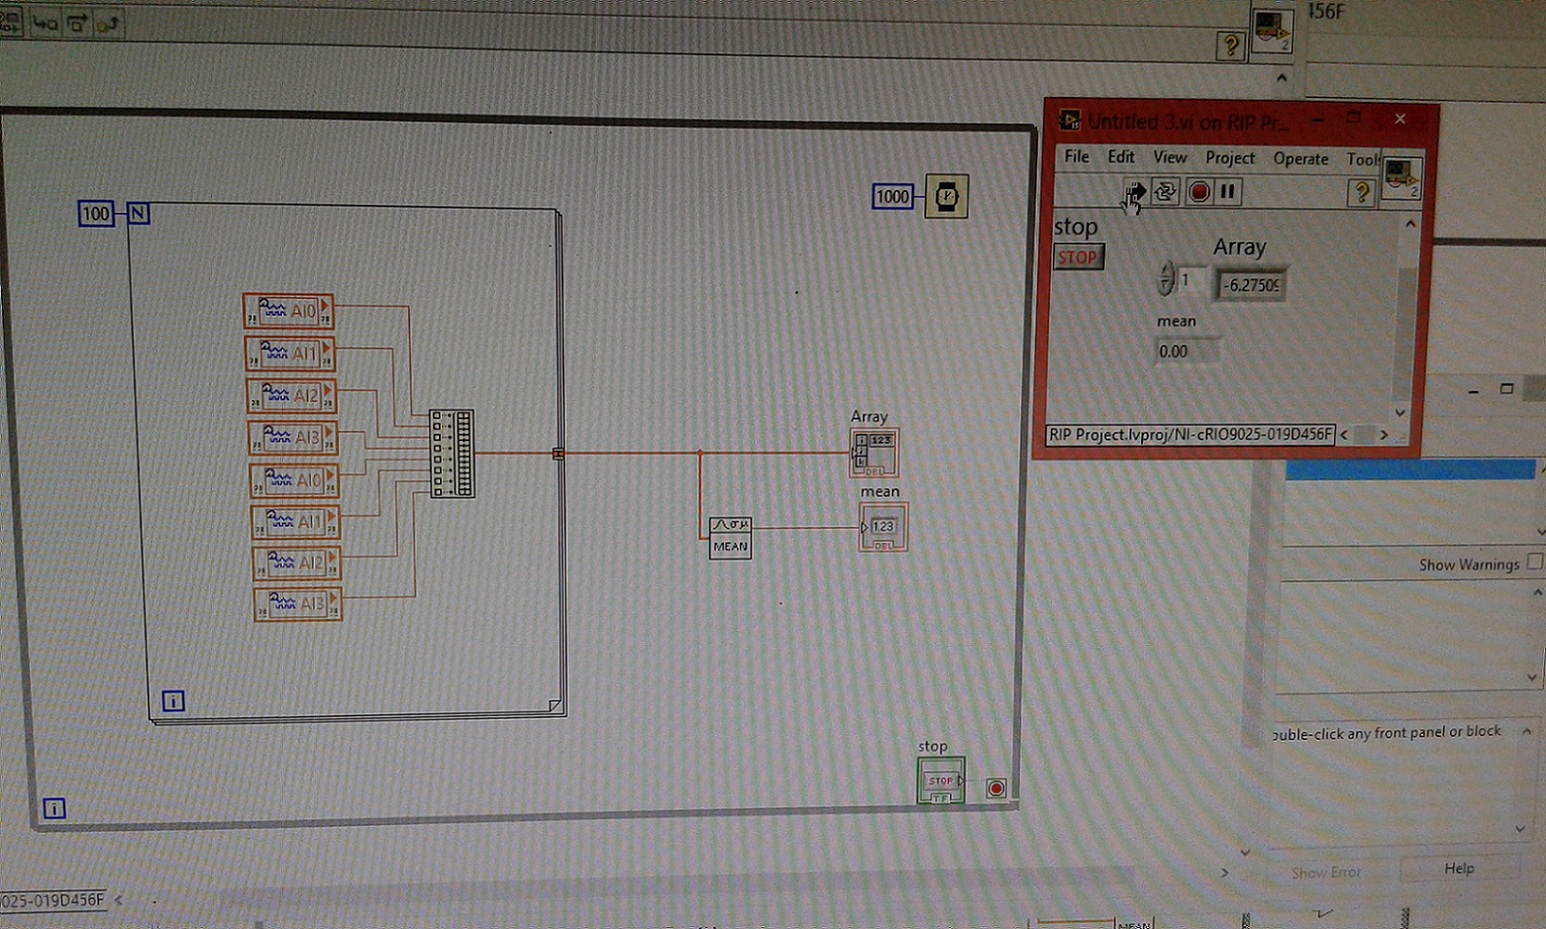Maximize the Untitled 3.vi window

tap(1353, 118)
